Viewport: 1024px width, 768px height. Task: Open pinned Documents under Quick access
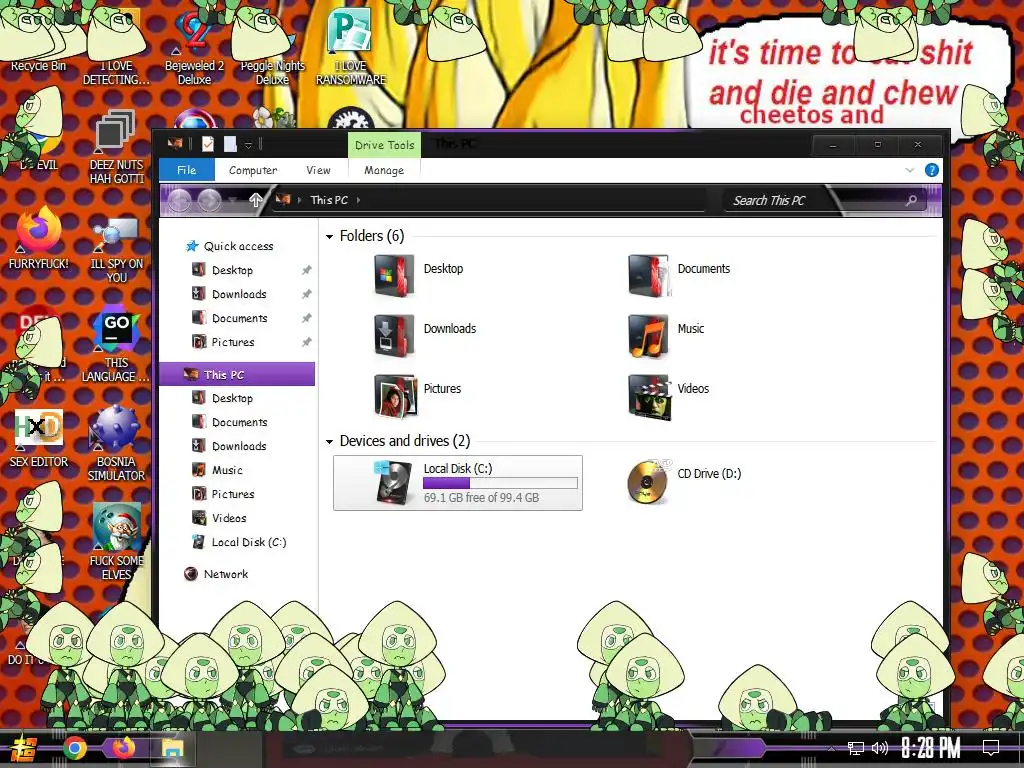pyautogui.click(x=239, y=318)
